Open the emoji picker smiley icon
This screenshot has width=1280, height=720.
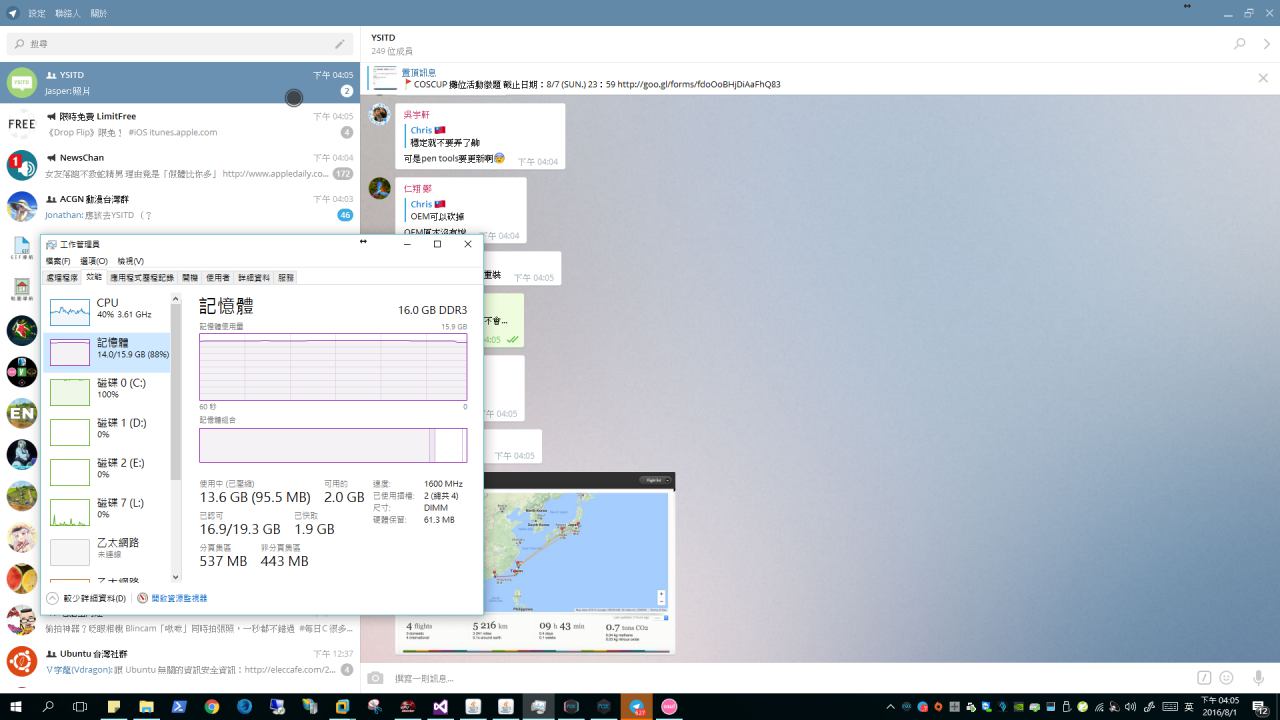1226,678
